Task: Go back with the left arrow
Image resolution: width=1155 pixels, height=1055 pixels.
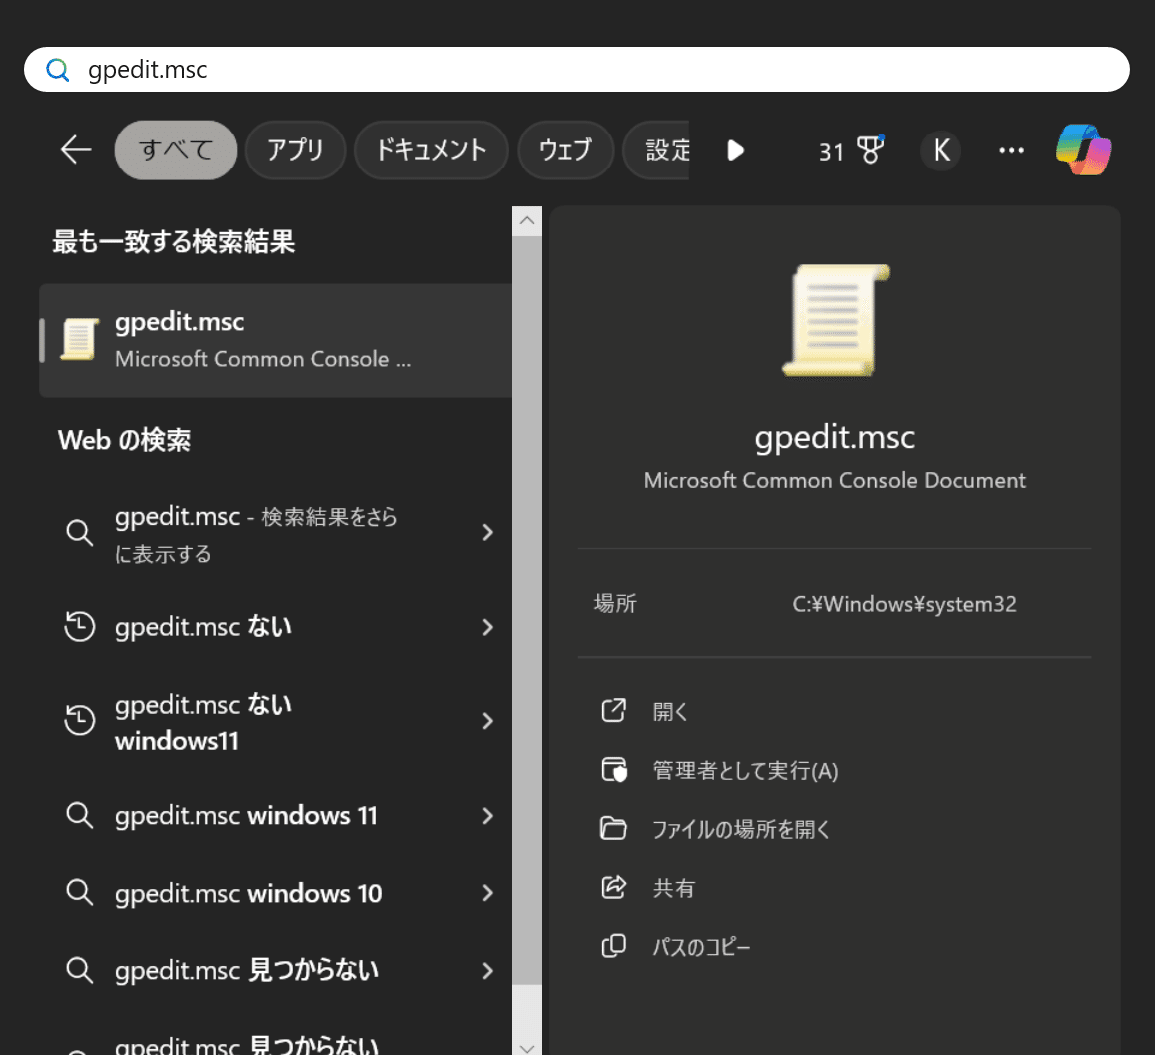Action: pyautogui.click(x=76, y=150)
